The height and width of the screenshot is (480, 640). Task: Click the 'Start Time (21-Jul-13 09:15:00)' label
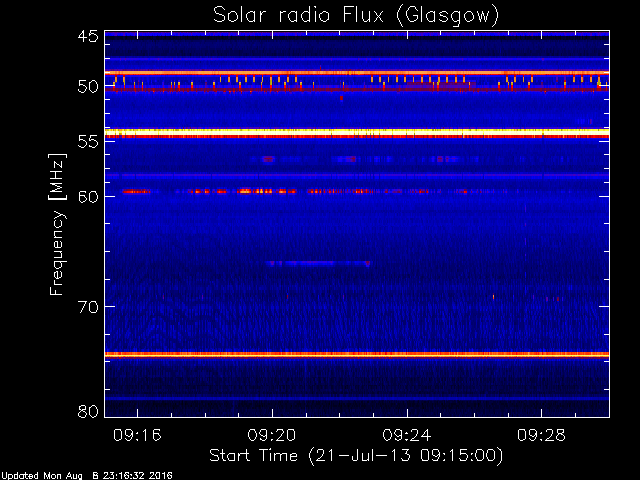(356, 456)
